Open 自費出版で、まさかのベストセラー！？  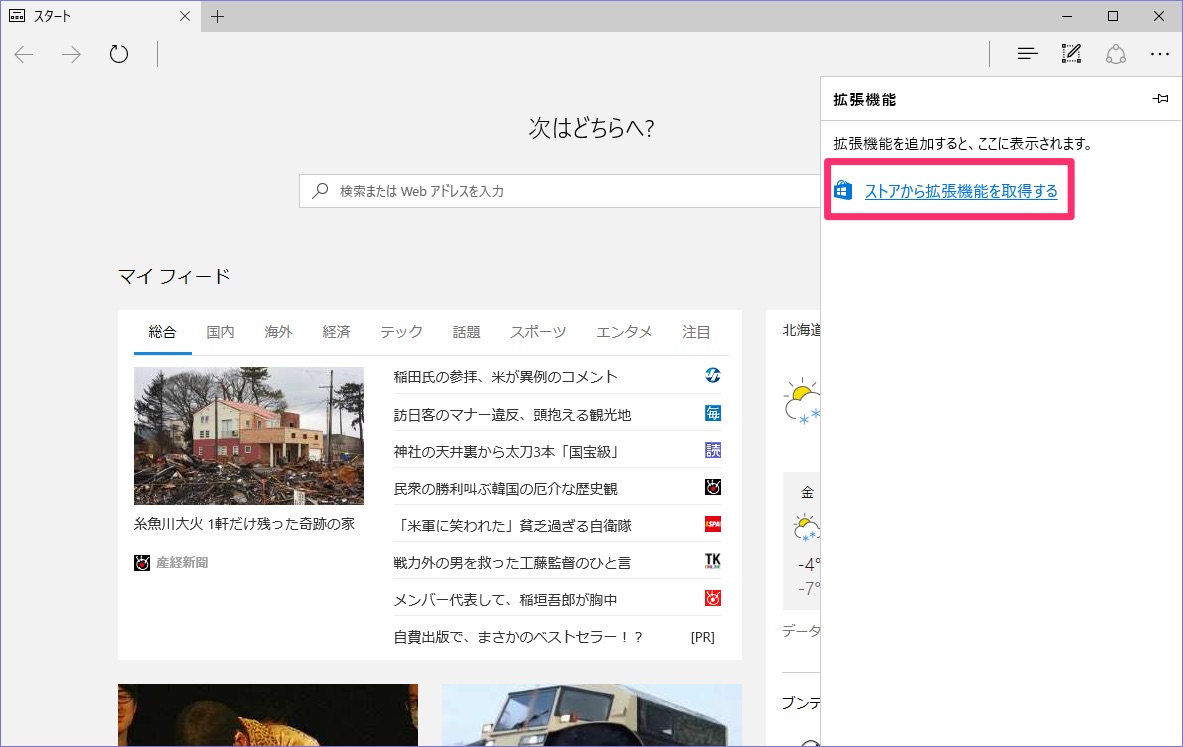[x=518, y=636]
